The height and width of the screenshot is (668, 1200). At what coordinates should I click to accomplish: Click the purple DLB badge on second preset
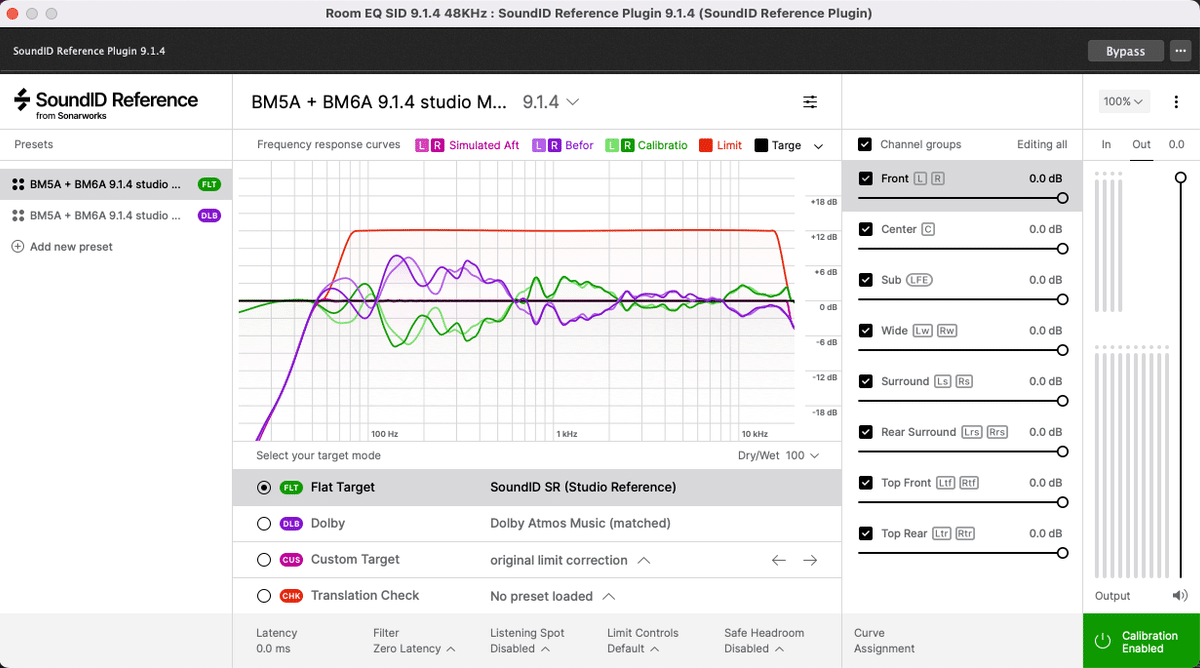pyautogui.click(x=209, y=216)
